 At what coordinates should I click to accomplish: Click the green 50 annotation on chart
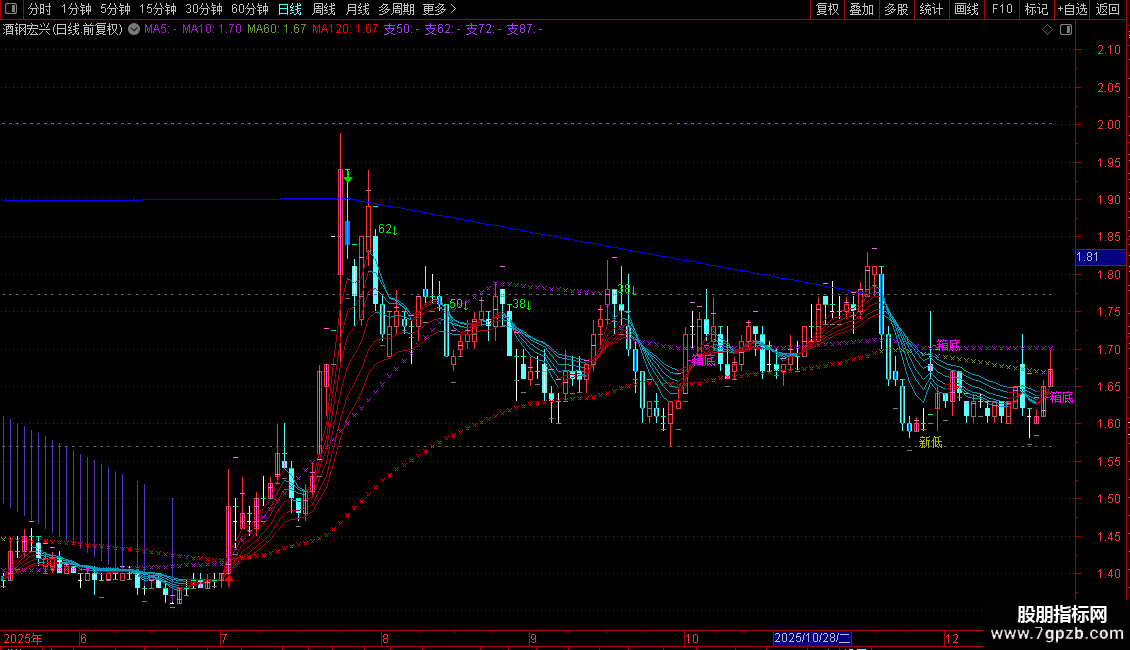pos(458,304)
